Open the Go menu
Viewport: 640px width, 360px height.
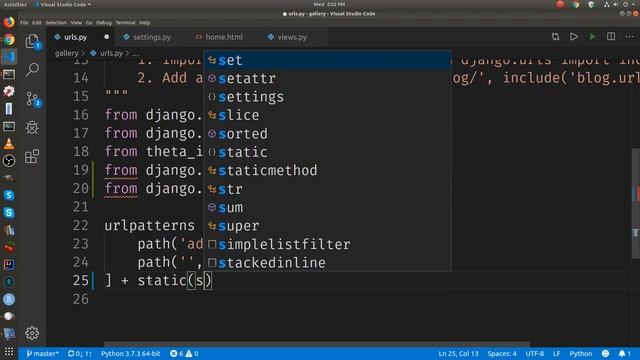pyautogui.click(x=89, y=22)
